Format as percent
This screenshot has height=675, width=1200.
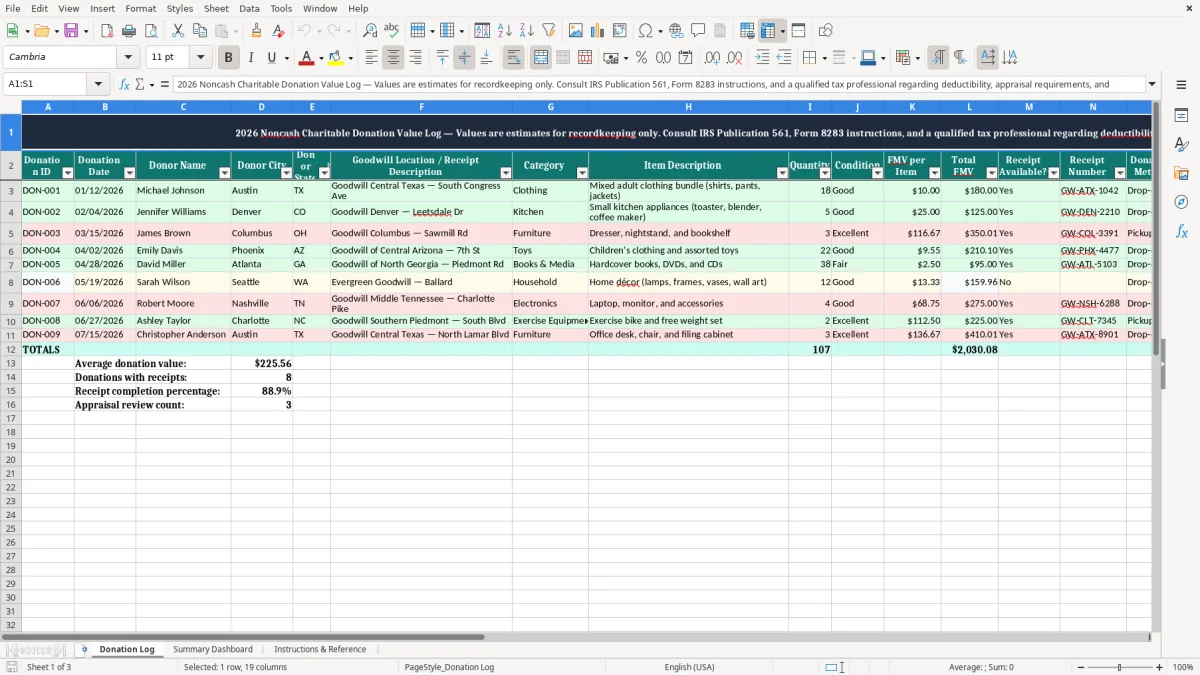[x=642, y=58]
